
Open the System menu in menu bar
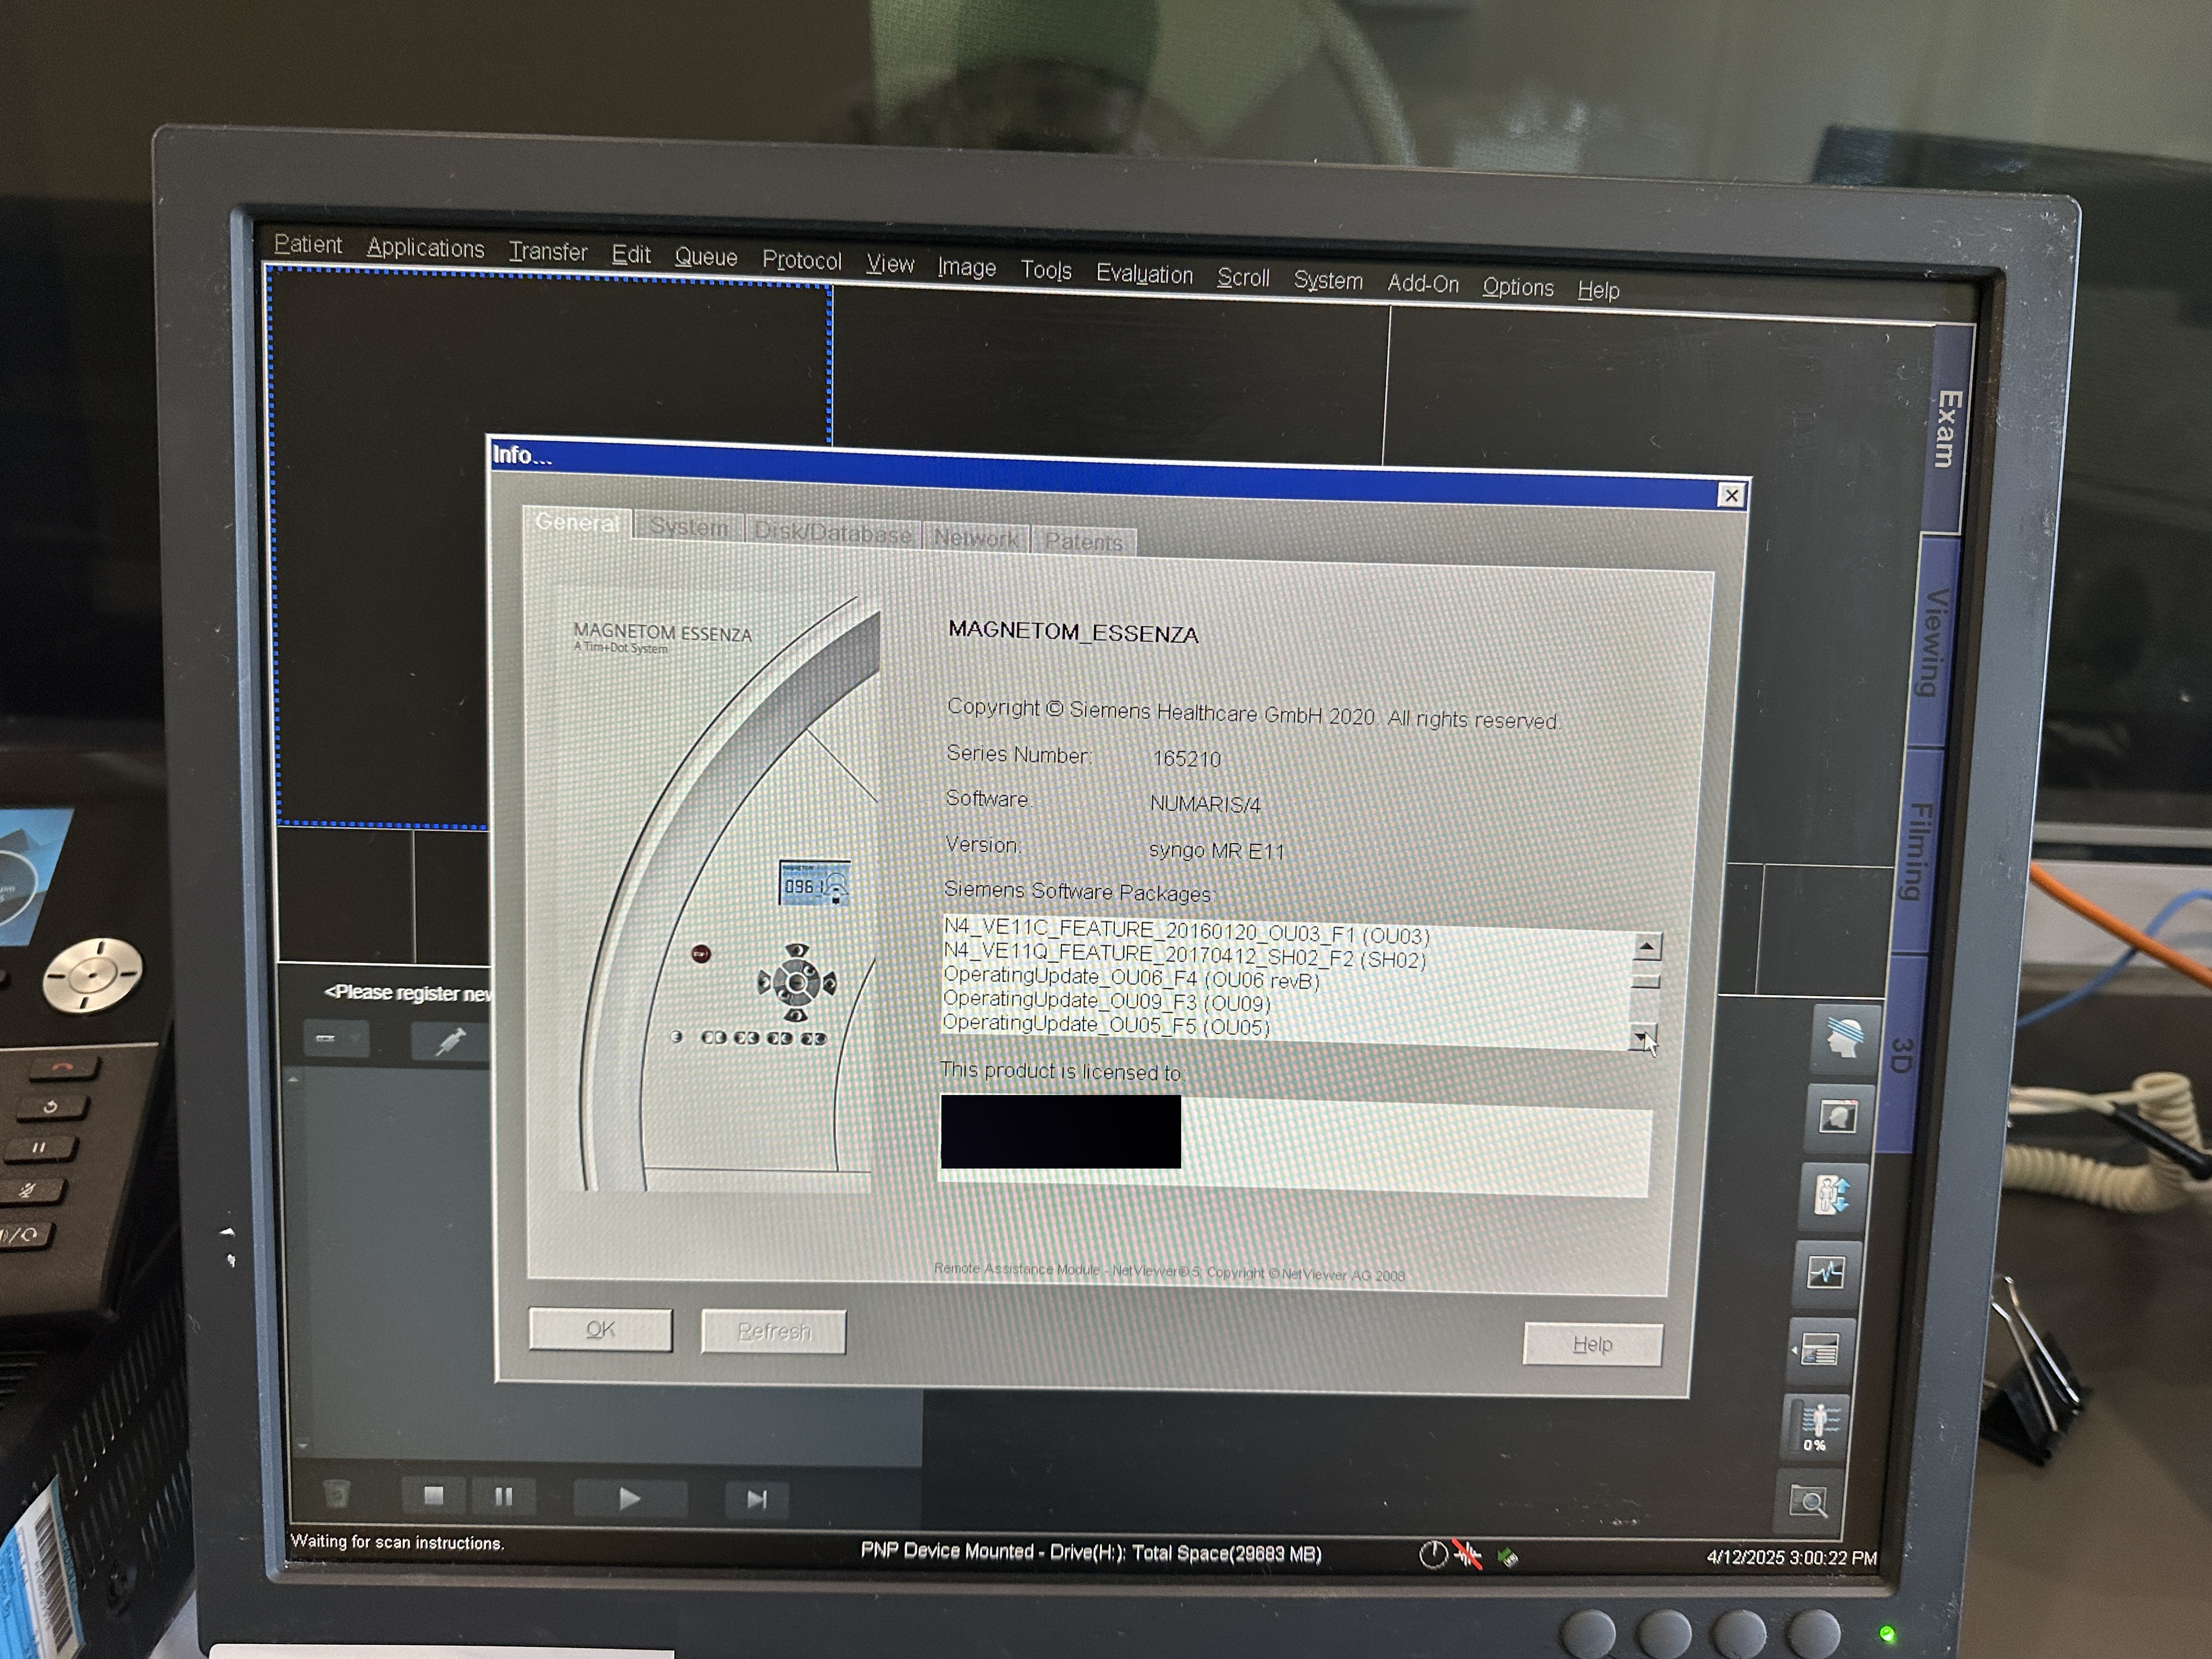1327,281
